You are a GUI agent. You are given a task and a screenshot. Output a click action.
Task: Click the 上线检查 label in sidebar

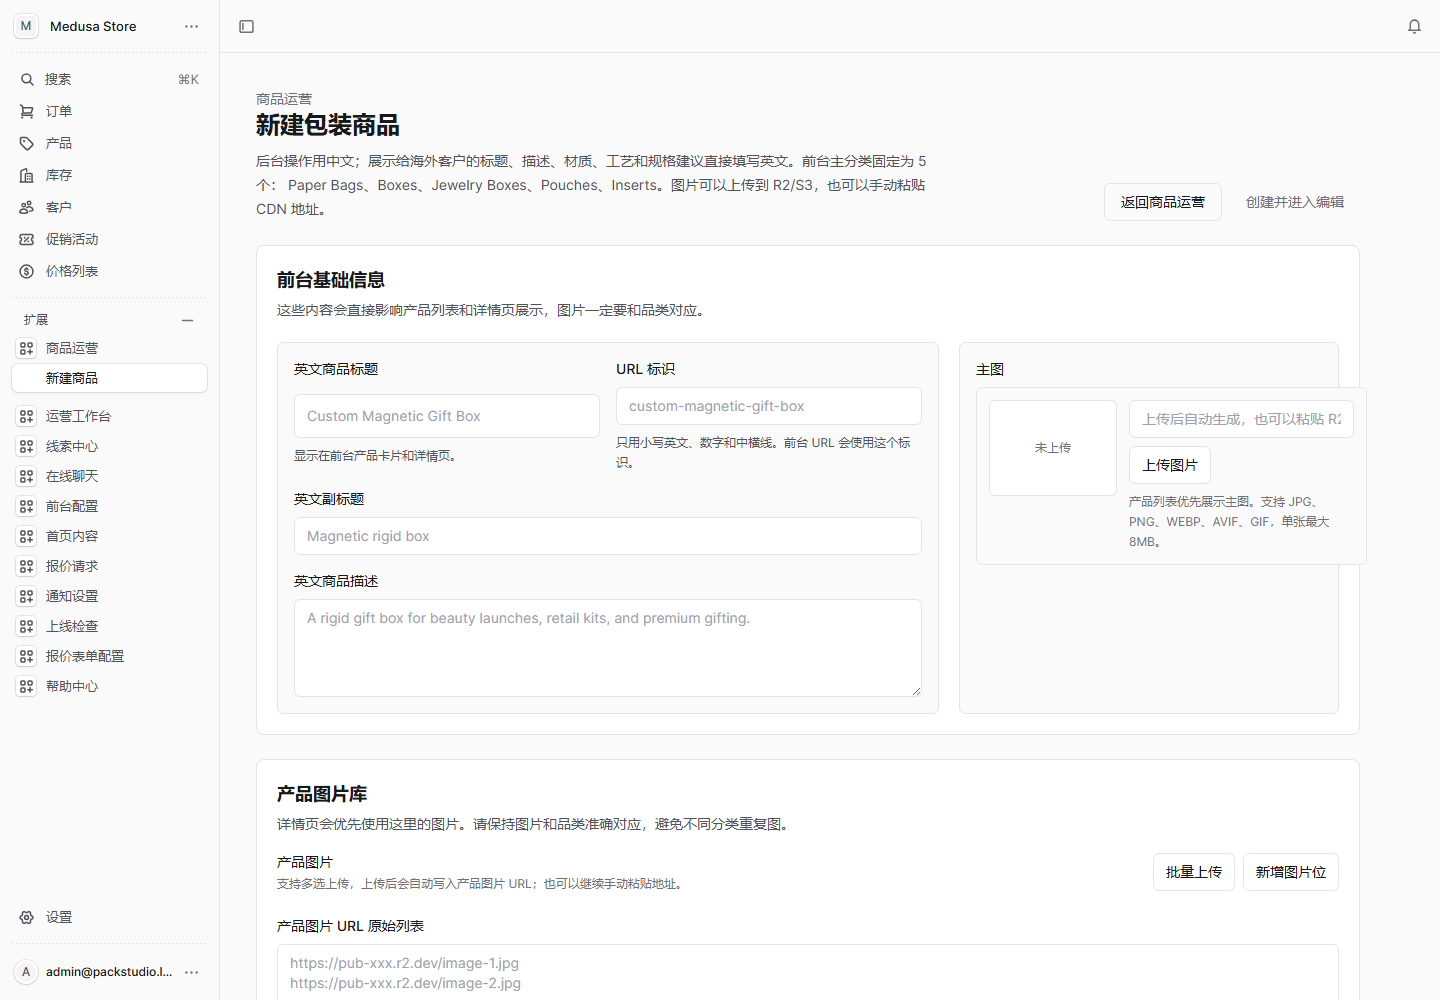pyautogui.click(x=72, y=626)
